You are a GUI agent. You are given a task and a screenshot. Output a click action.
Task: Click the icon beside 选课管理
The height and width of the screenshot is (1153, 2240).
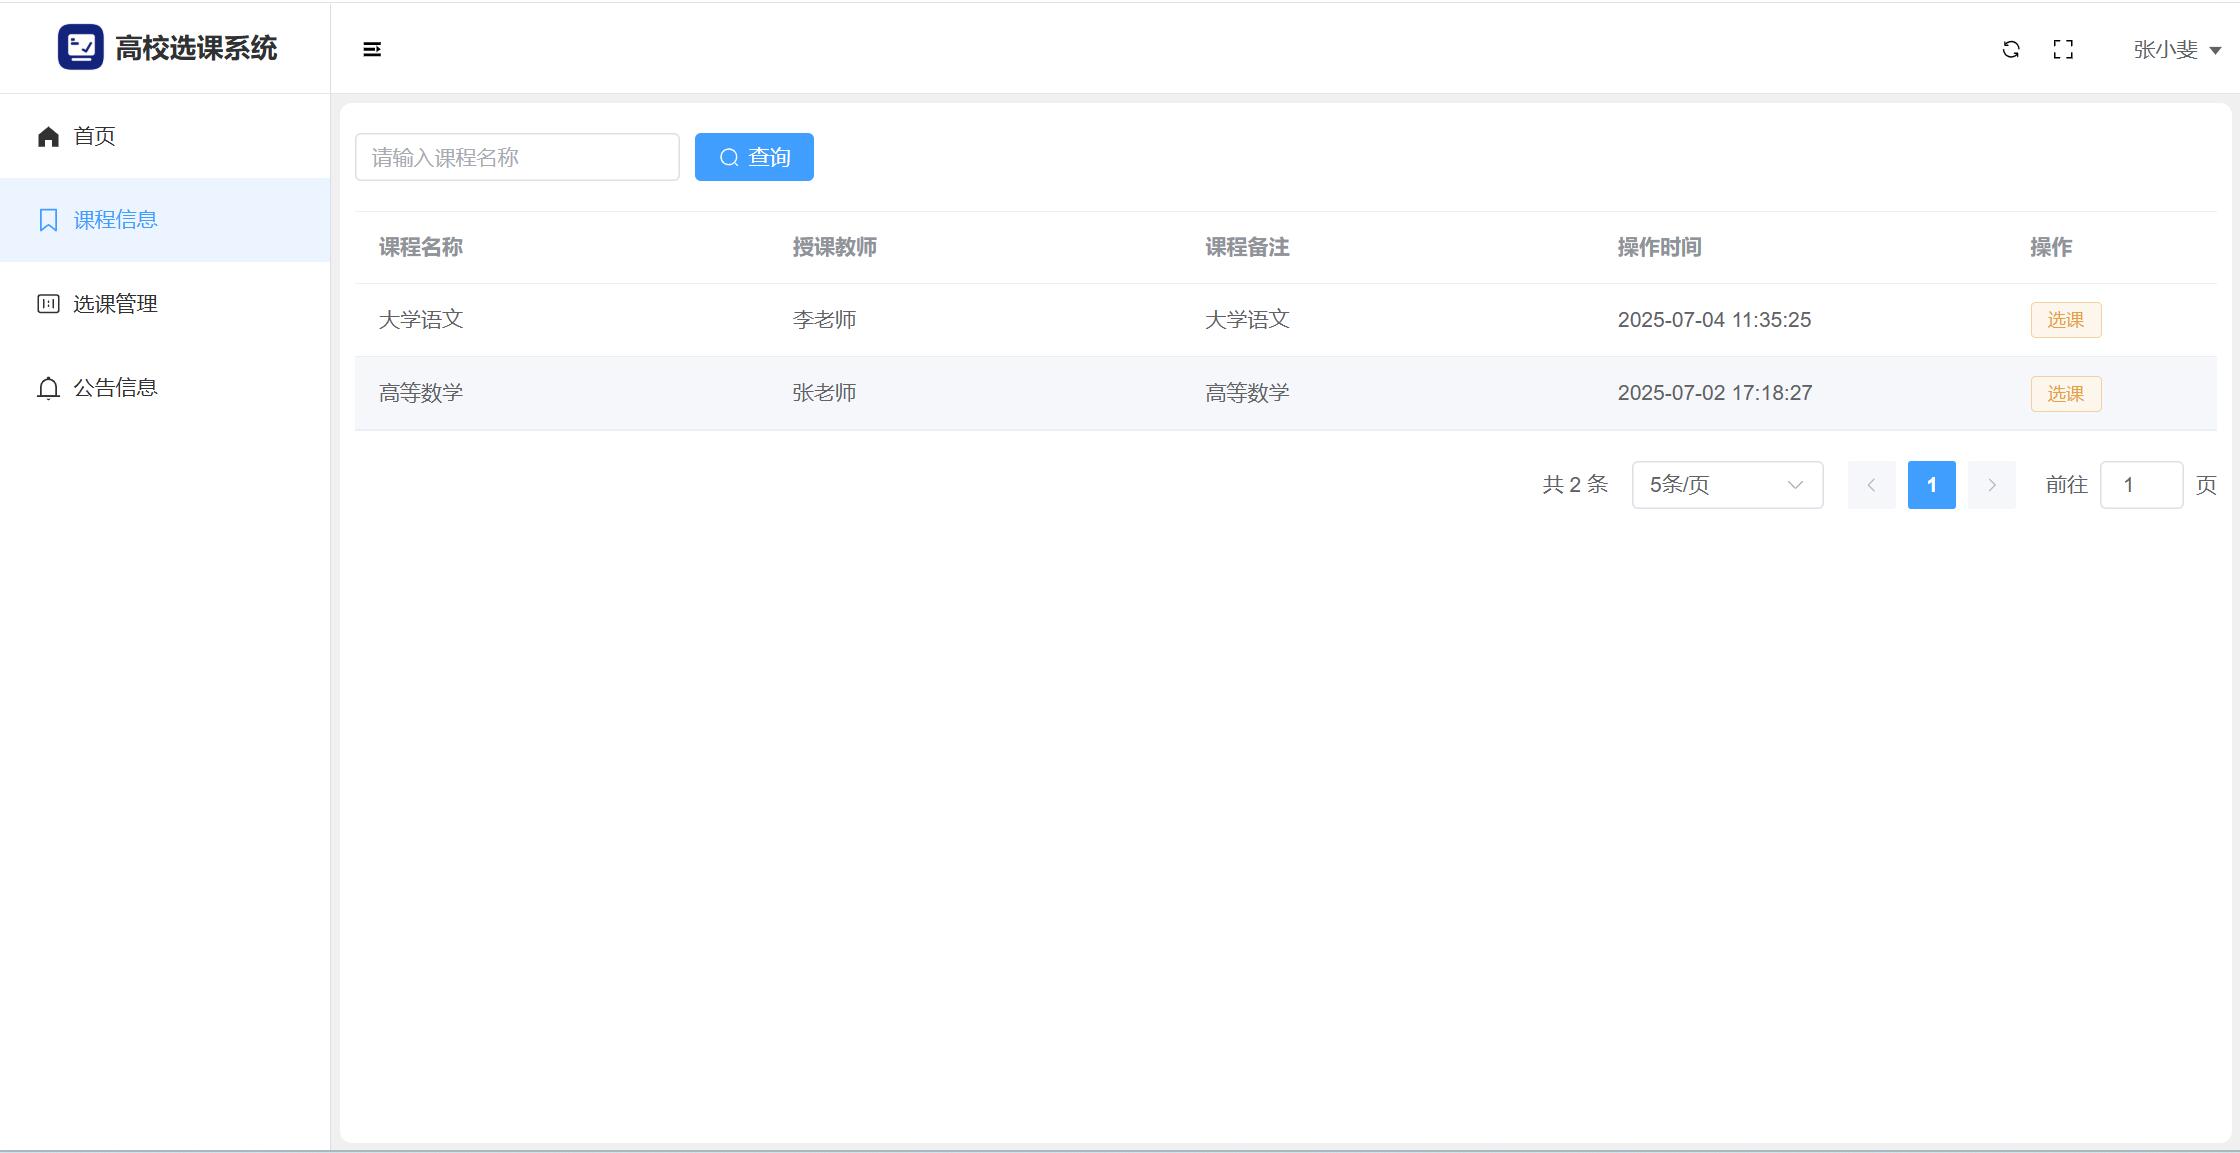tap(48, 304)
